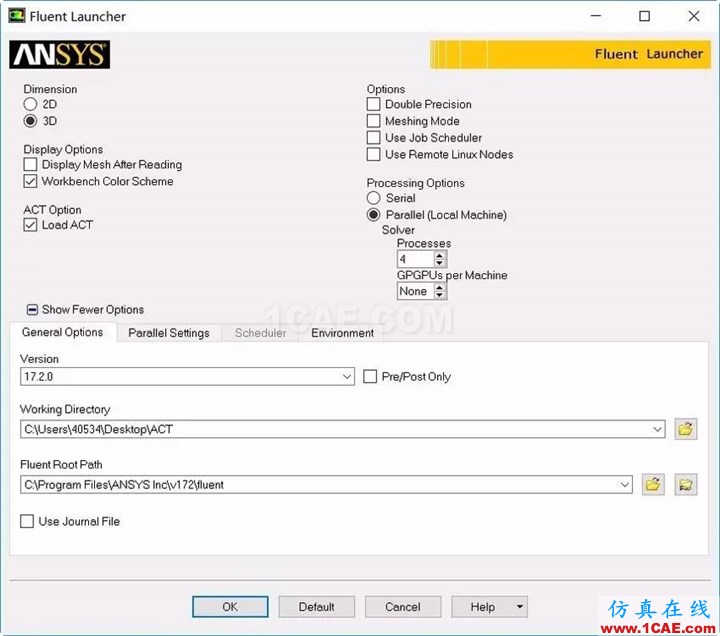
Task: Open Version dropdown list
Action: tap(347, 377)
